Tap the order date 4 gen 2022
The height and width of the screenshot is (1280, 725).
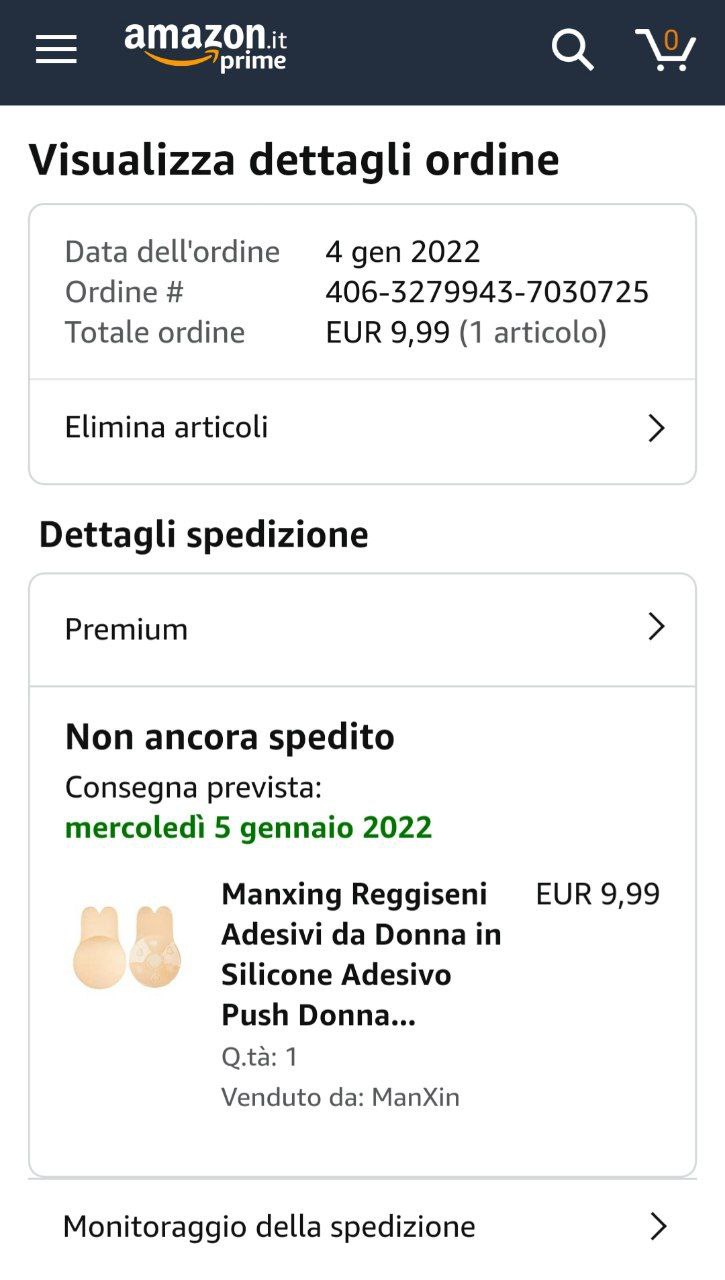pyautogui.click(x=402, y=251)
